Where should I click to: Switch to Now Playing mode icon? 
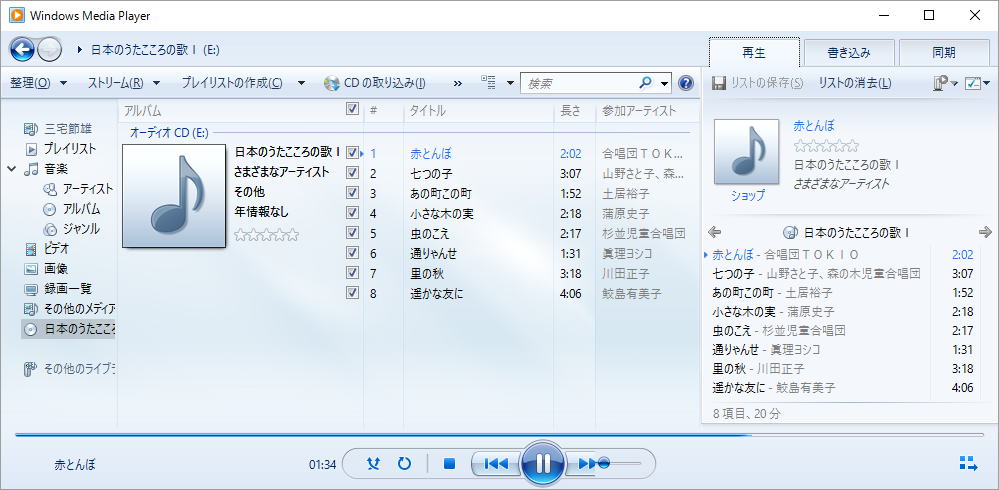tap(967, 463)
